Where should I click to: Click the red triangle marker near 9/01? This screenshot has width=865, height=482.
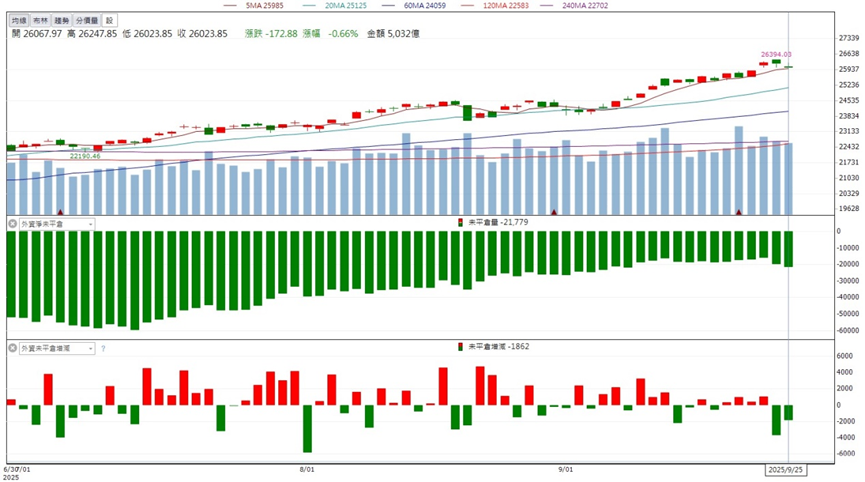point(553,212)
